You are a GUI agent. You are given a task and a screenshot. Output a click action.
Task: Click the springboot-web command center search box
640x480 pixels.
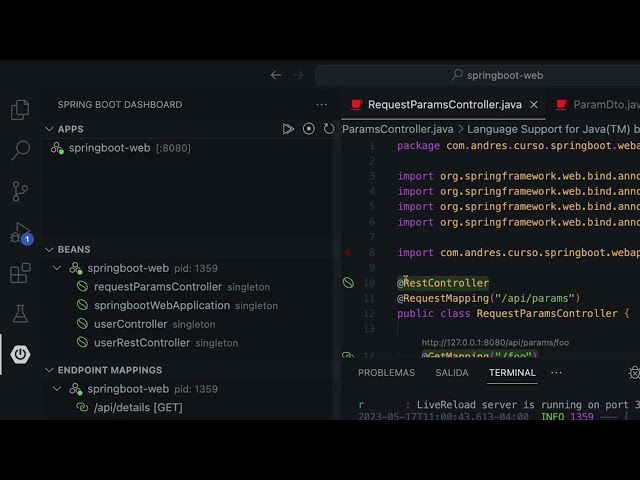pos(478,75)
